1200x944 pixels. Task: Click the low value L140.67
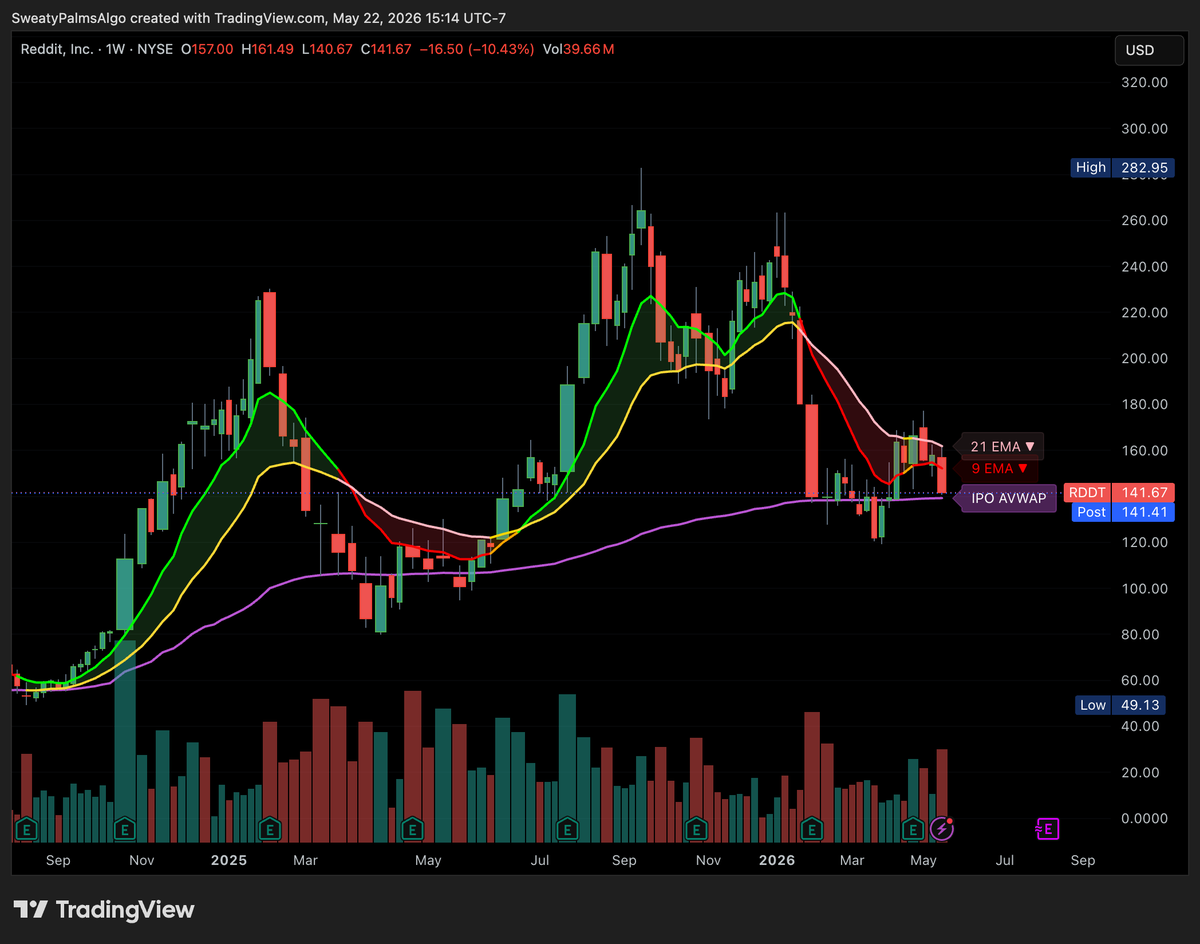point(327,49)
